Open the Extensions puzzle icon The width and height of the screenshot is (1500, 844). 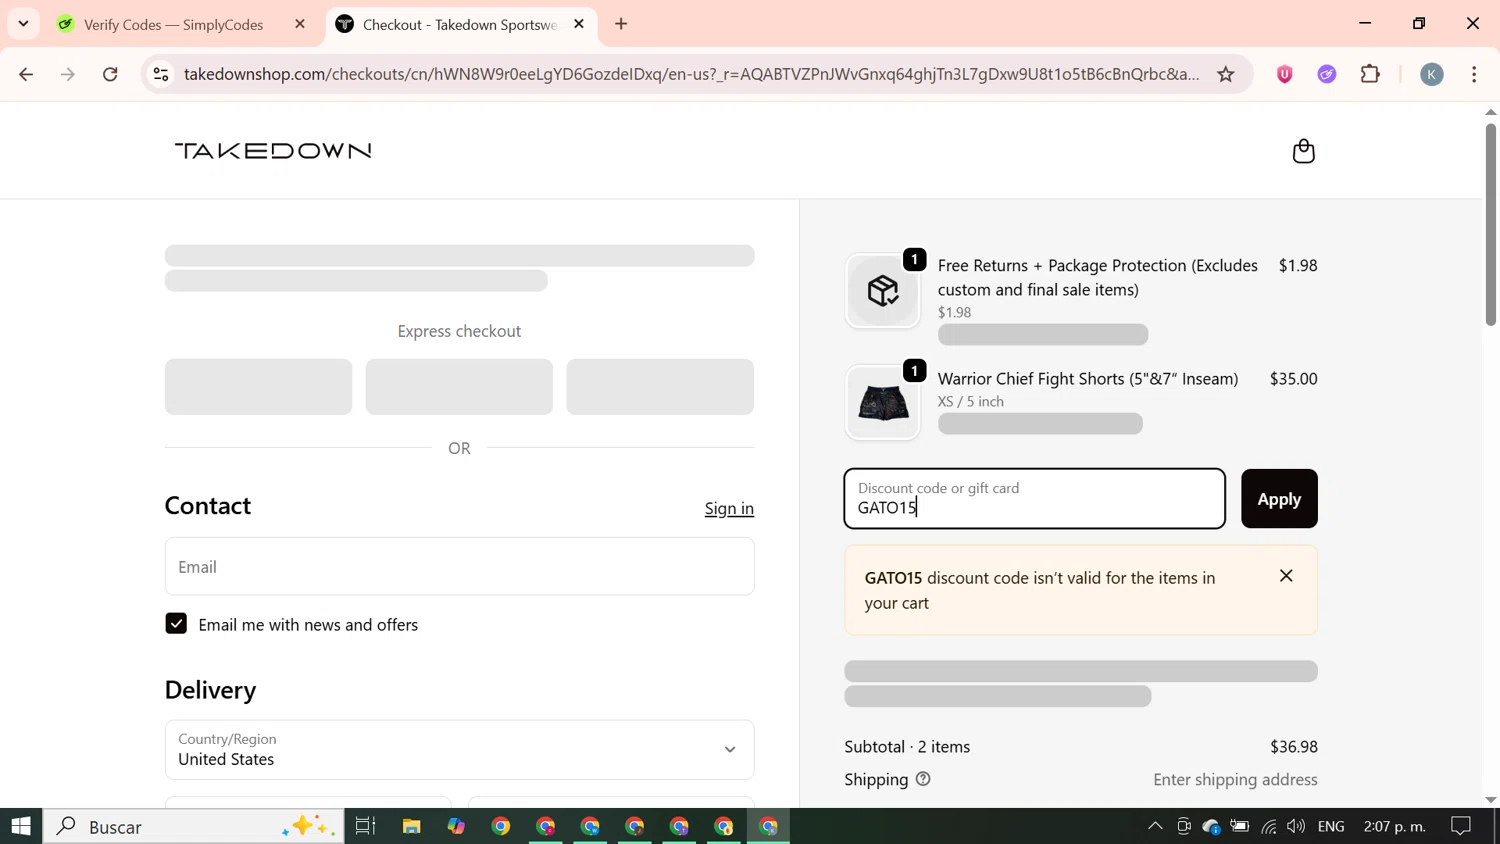1370,74
